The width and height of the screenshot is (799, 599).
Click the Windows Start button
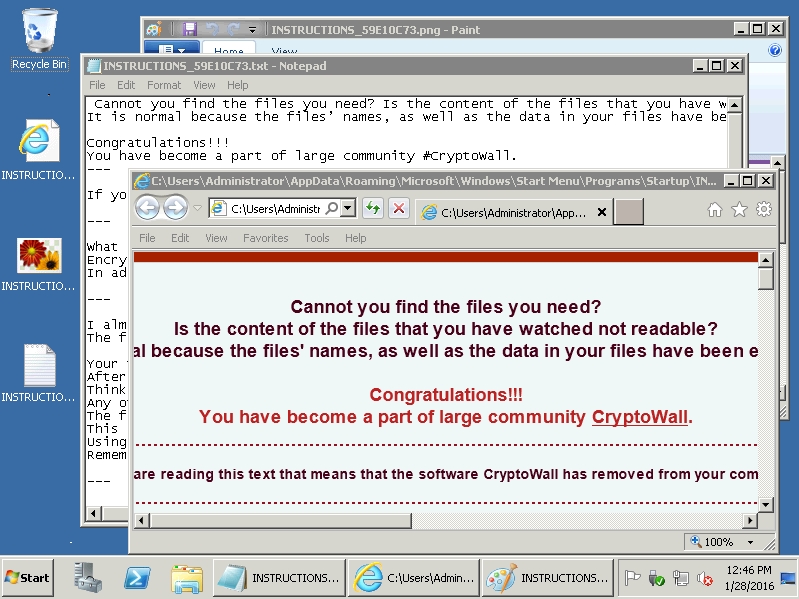pos(28,577)
